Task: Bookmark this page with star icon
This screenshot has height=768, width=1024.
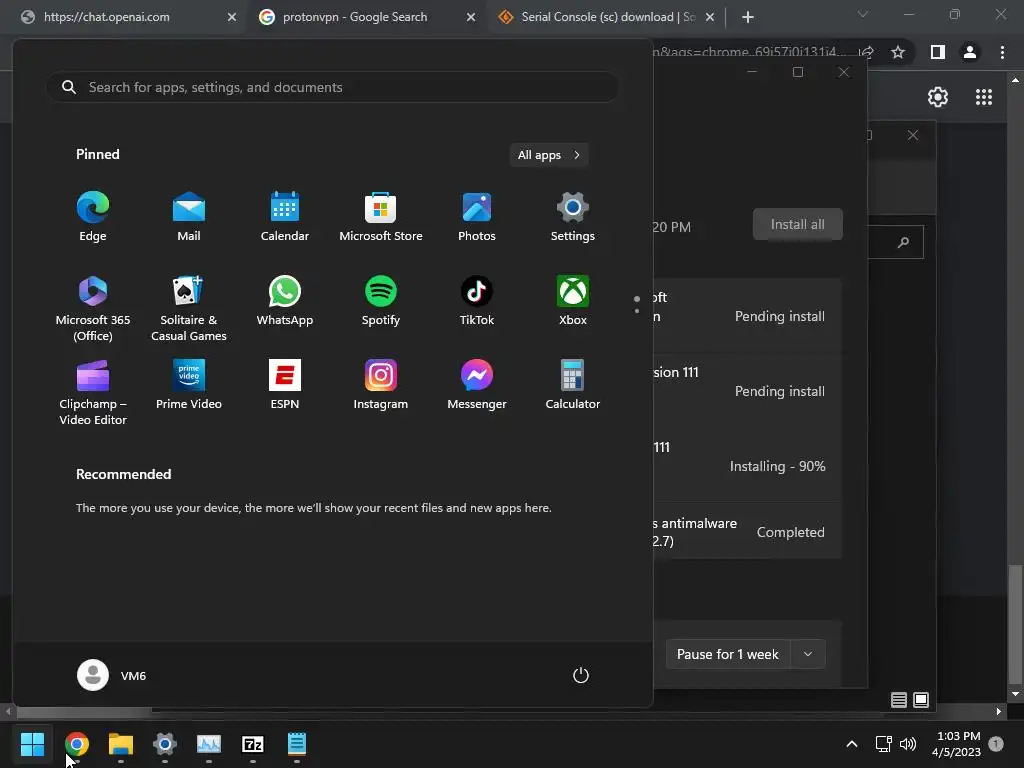Action: pos(898,52)
